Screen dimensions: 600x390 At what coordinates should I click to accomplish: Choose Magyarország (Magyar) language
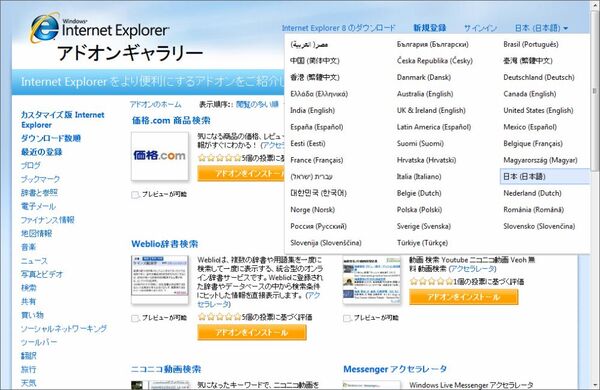coord(540,160)
